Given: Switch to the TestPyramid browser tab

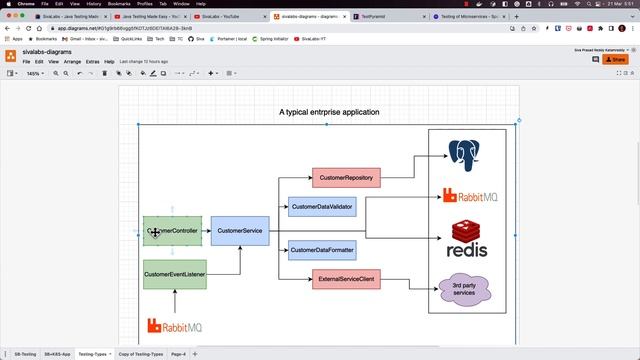Looking at the screenshot, I should coord(389,16).
